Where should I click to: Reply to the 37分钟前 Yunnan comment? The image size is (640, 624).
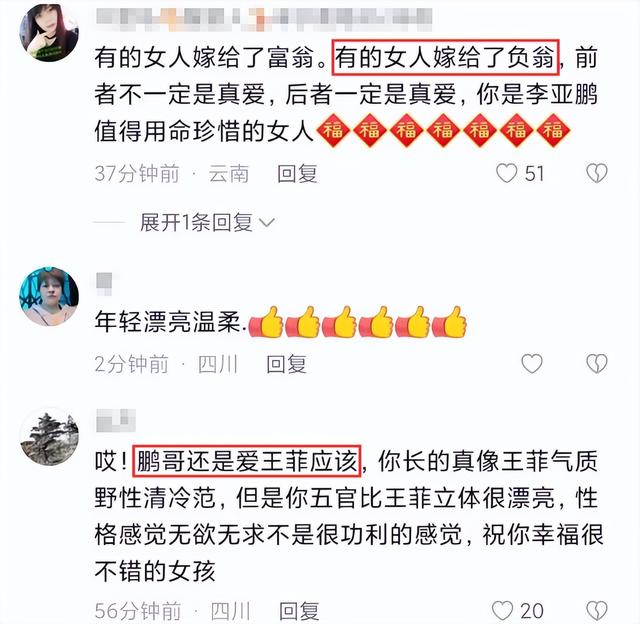(298, 174)
